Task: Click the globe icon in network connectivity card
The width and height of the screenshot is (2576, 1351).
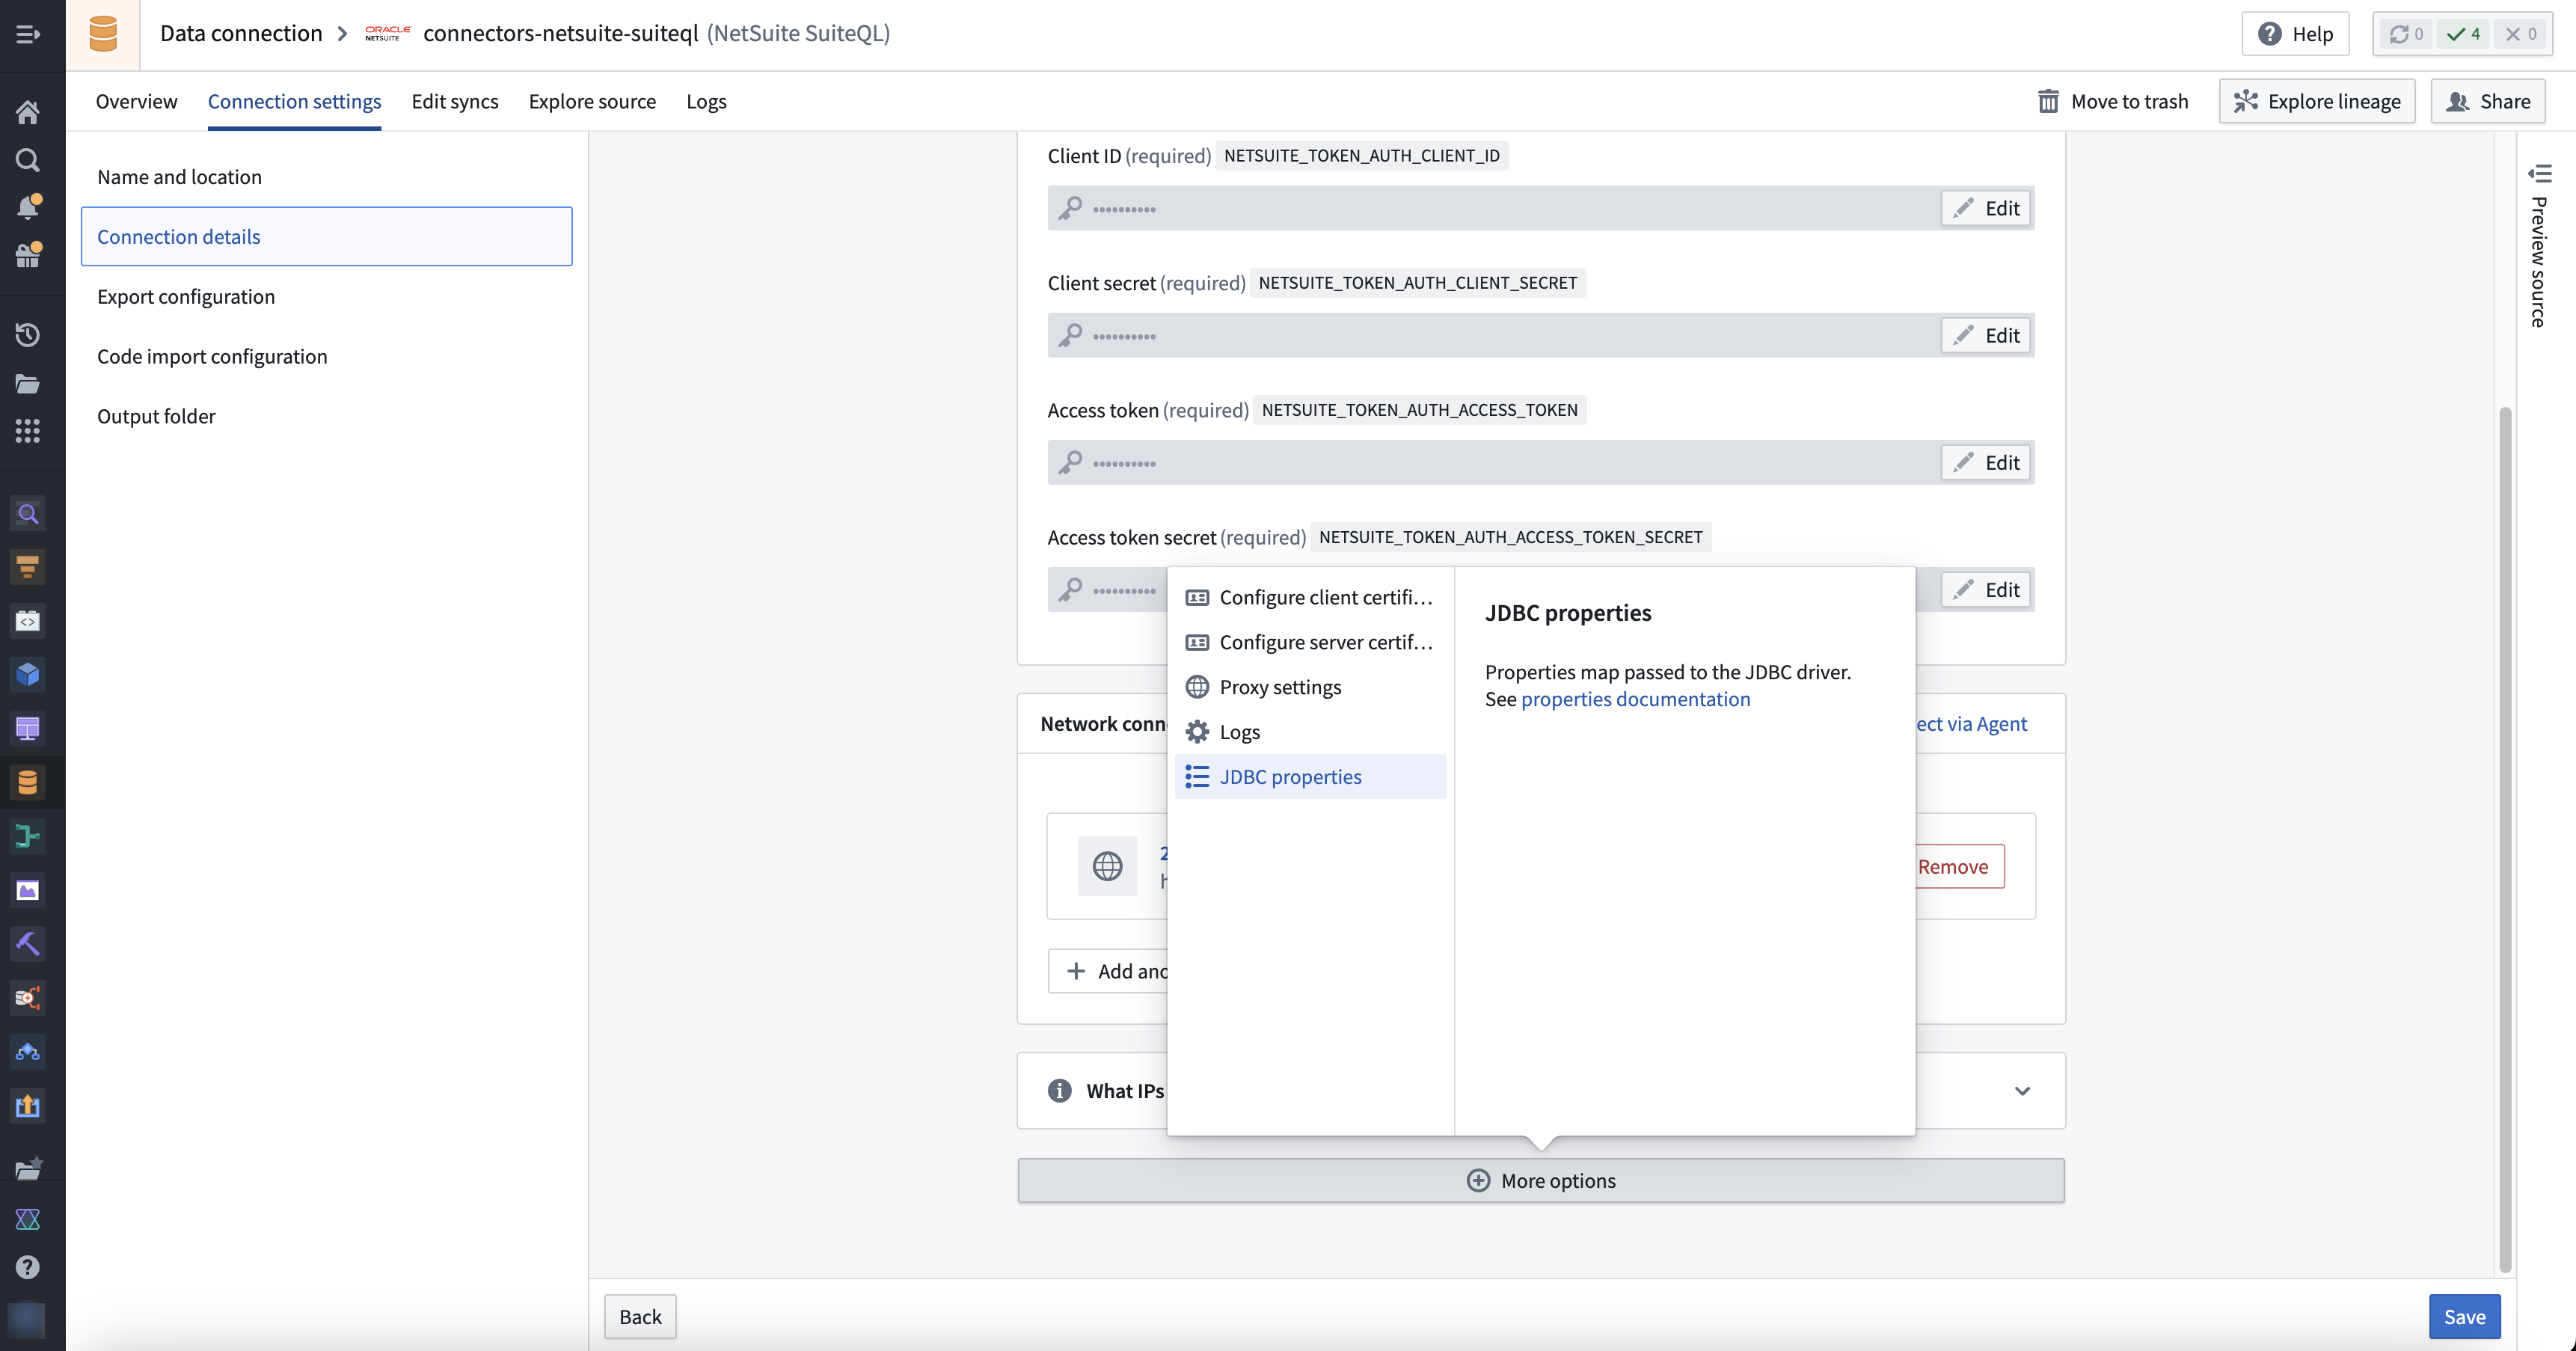Action: [x=1107, y=866]
